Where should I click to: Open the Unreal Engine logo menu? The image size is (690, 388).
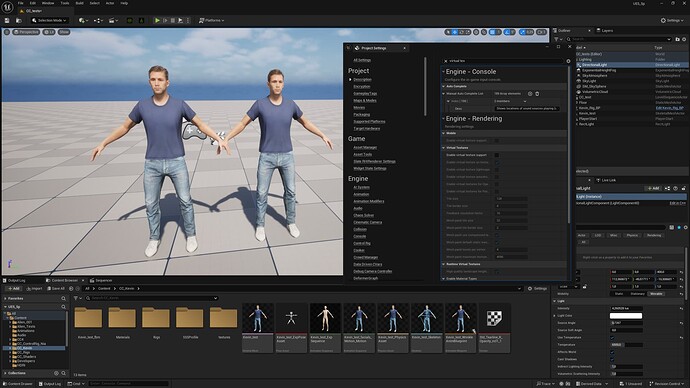tap(7, 7)
